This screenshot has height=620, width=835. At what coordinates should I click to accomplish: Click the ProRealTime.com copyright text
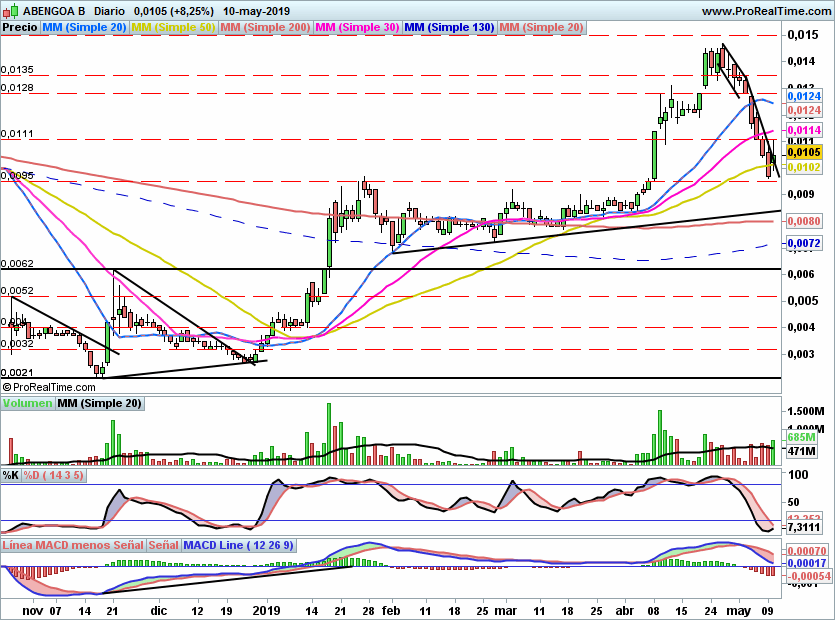[49, 387]
